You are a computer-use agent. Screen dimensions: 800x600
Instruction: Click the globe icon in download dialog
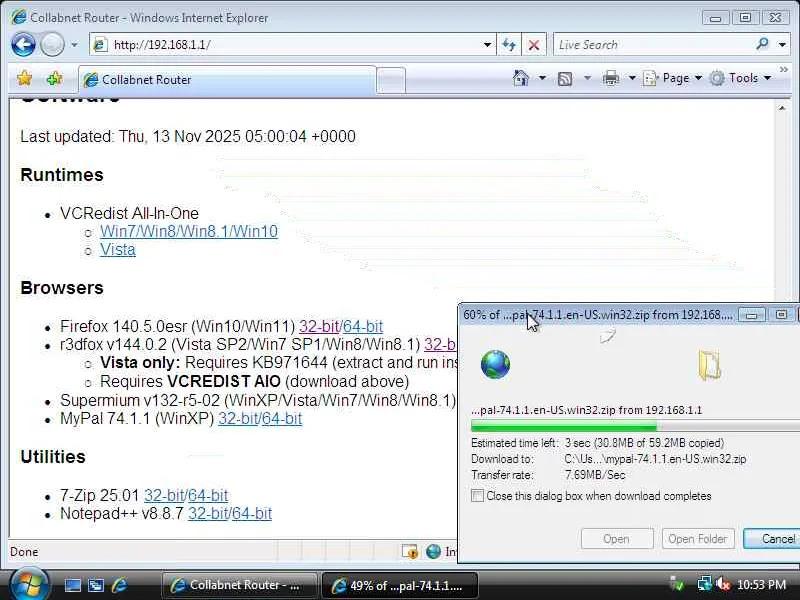(x=495, y=364)
